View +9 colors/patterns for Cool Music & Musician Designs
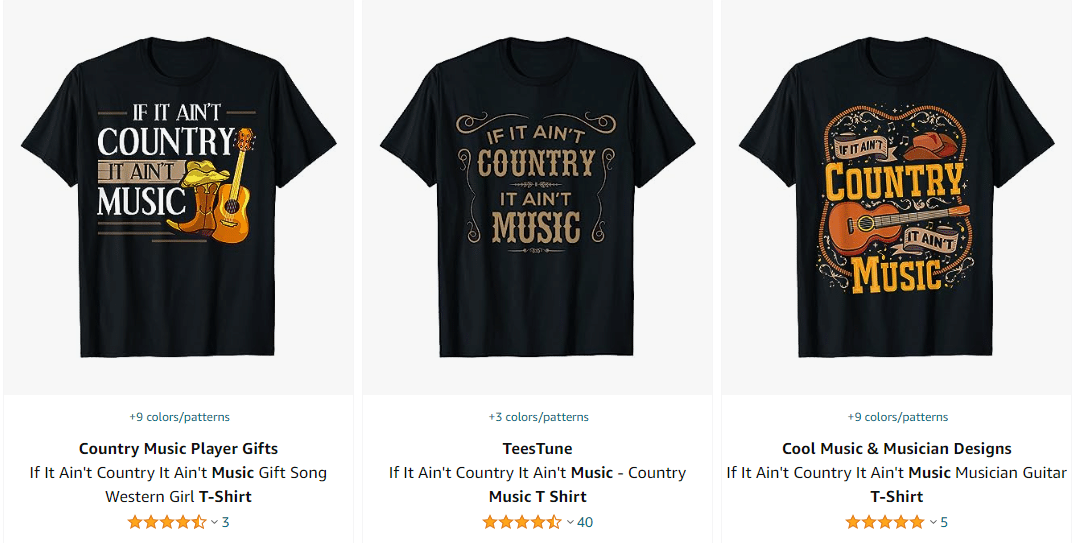 pos(897,417)
